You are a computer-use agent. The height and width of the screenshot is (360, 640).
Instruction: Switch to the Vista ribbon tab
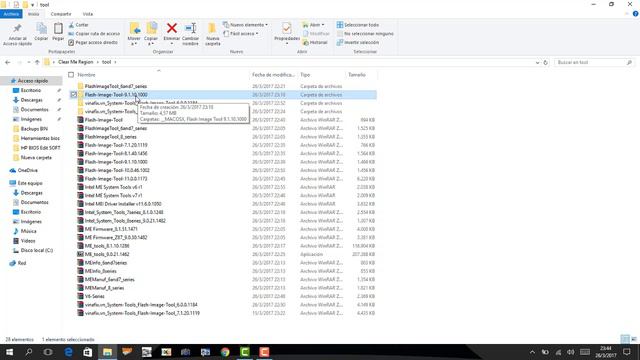[x=87, y=14]
